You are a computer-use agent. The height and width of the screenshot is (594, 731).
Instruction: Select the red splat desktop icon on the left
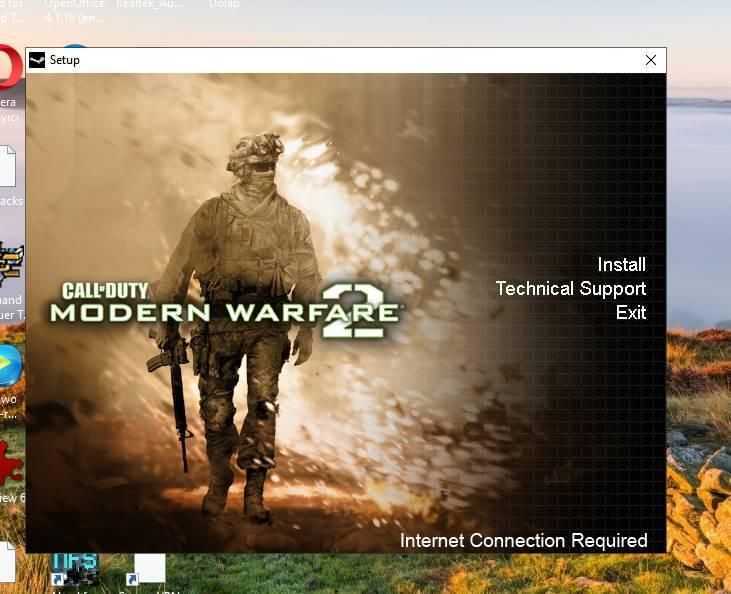[x=10, y=463]
